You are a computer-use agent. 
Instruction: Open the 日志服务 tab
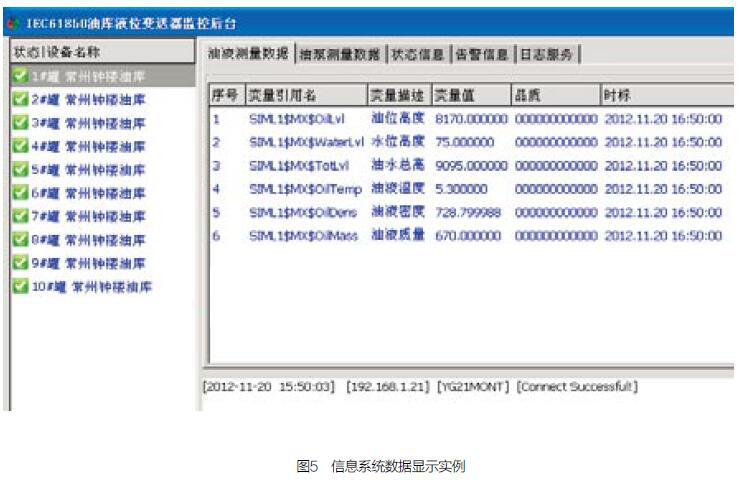(547, 55)
